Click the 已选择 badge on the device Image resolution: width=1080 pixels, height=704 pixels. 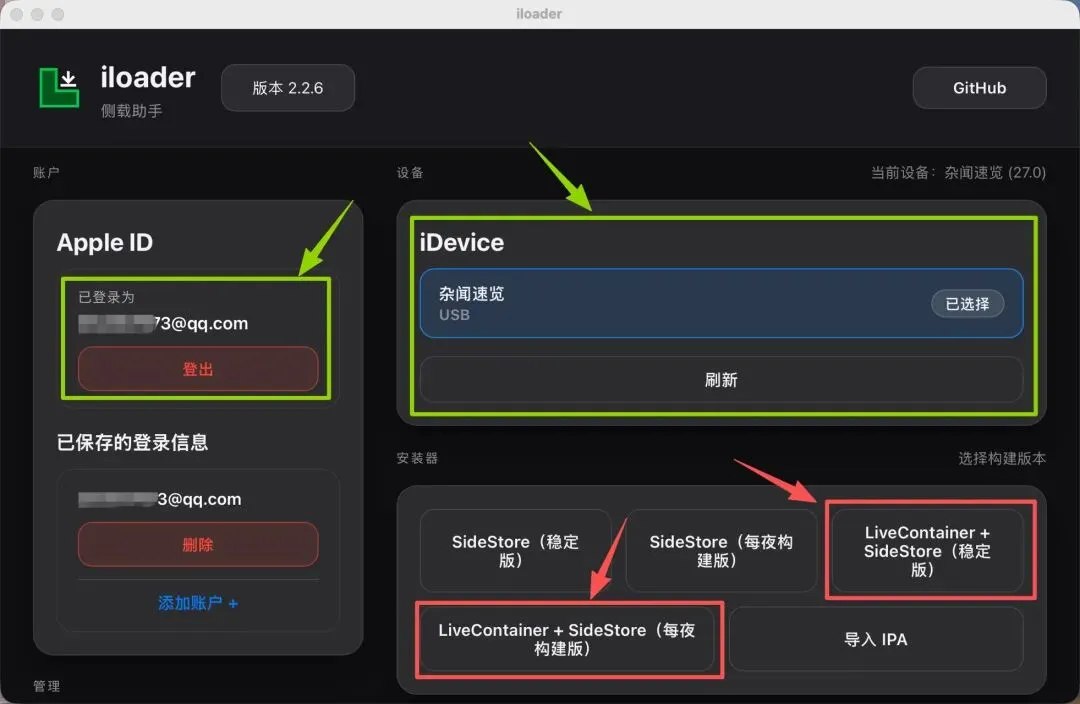[967, 304]
